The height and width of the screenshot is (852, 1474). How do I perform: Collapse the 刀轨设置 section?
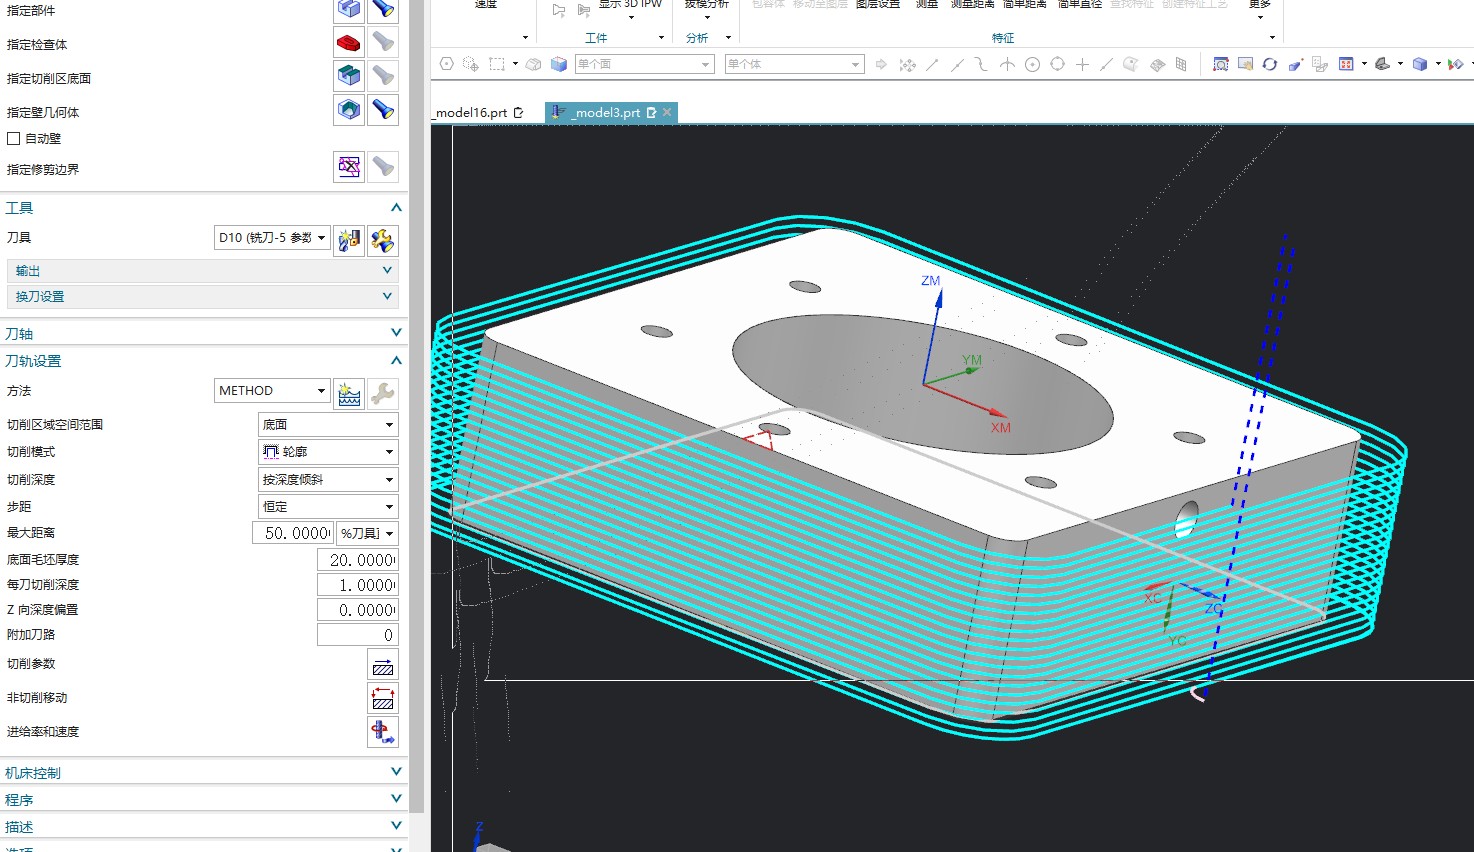pos(396,361)
